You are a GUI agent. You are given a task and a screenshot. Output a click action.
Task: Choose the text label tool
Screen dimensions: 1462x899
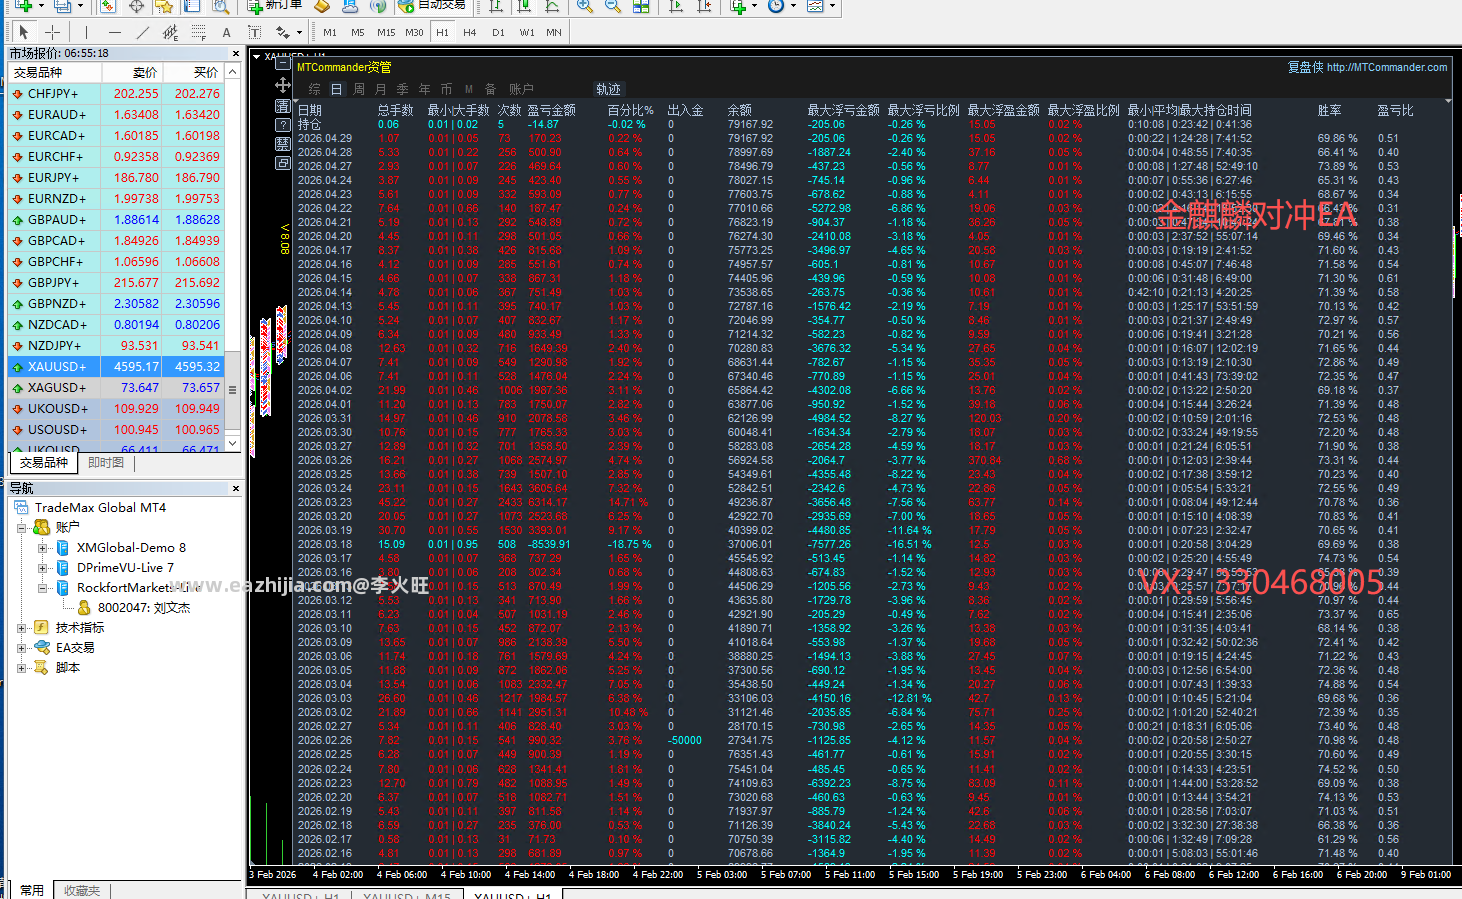click(x=254, y=32)
